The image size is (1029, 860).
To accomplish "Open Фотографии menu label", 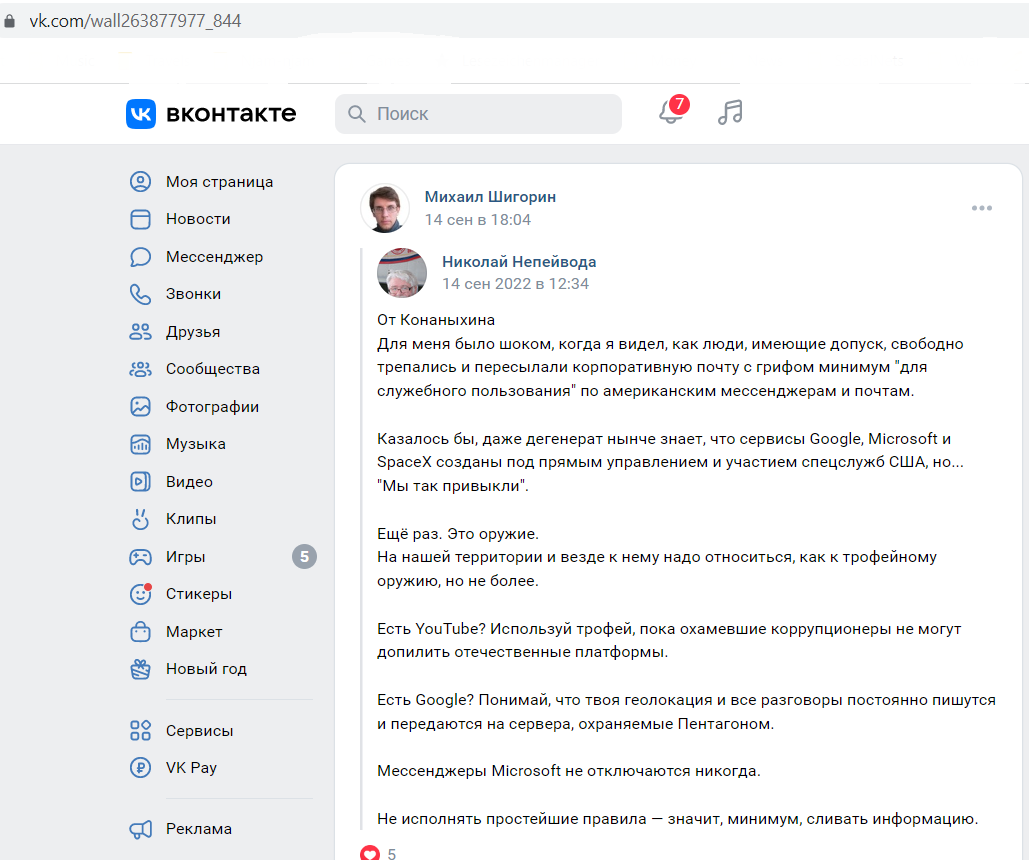I will tap(213, 407).
